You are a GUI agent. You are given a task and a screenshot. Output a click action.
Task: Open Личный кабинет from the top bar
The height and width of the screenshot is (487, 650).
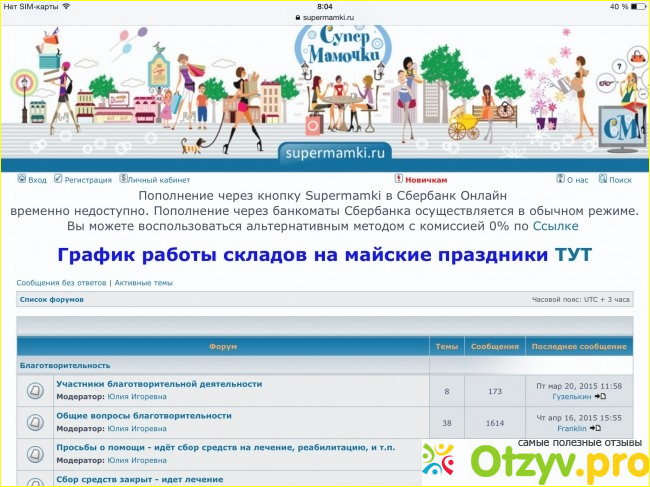pos(123,179)
